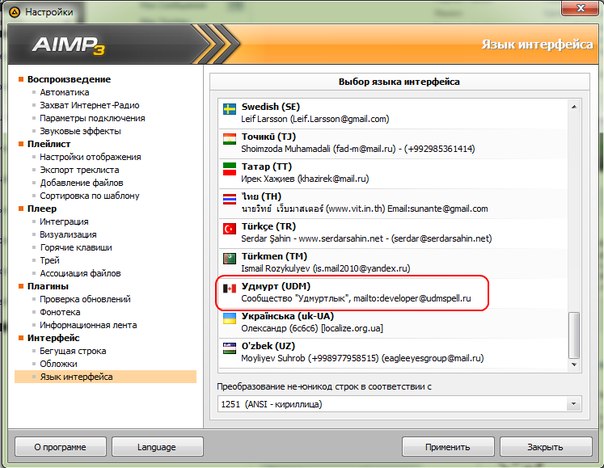The image size is (604, 468).
Task: Click the language list scroll-up arrow
Action: 574,106
